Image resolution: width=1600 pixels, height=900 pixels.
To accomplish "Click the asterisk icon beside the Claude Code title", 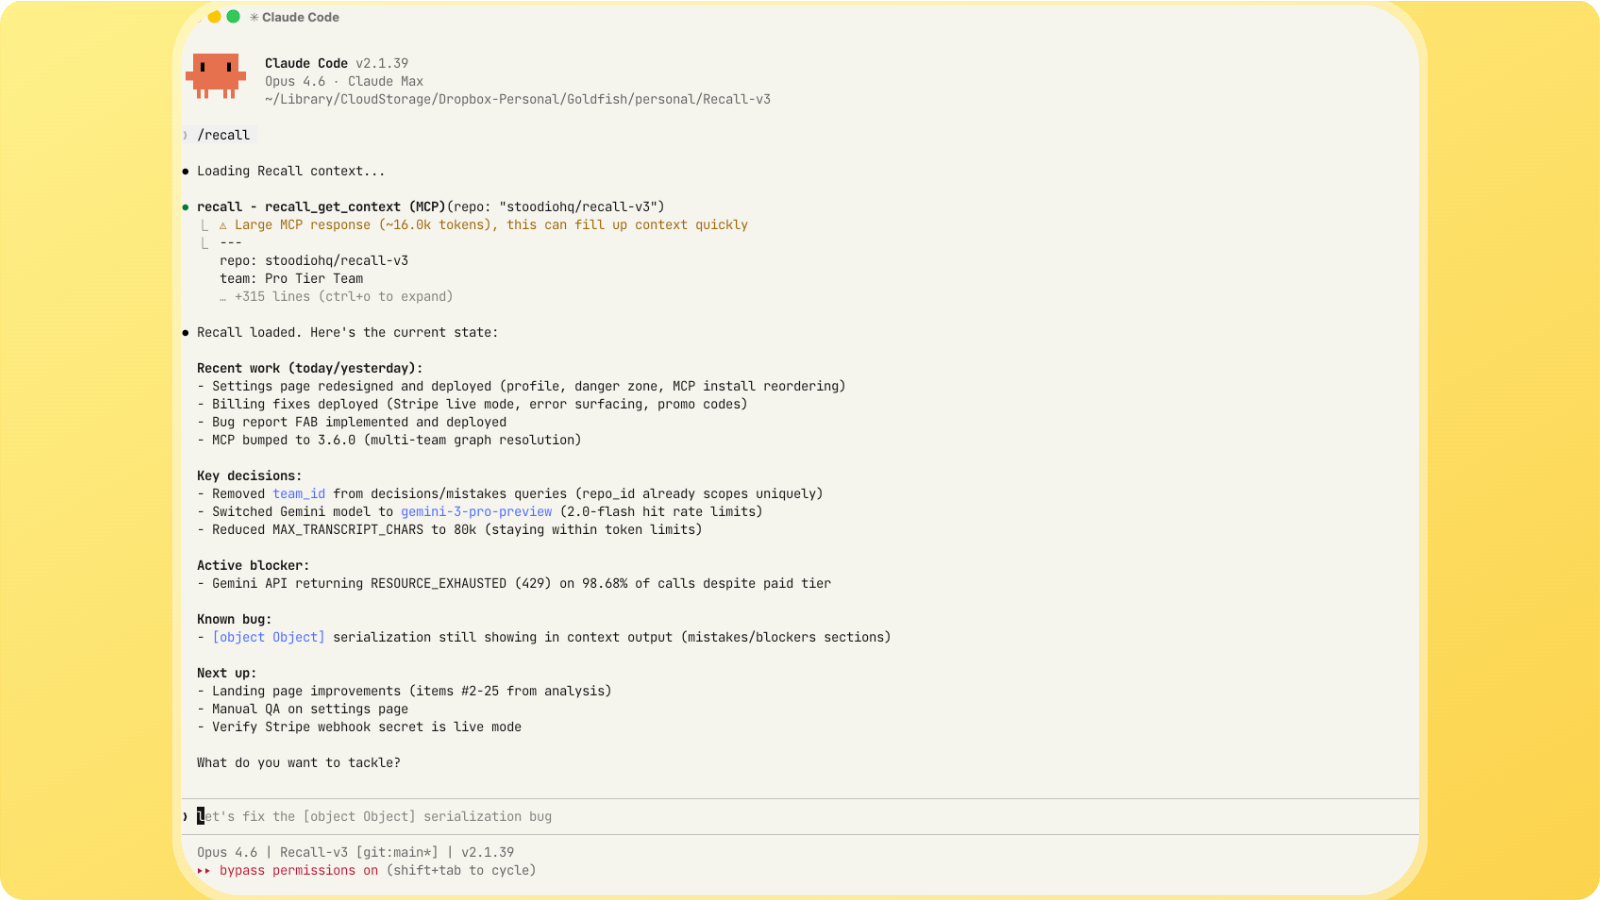I will tap(254, 17).
